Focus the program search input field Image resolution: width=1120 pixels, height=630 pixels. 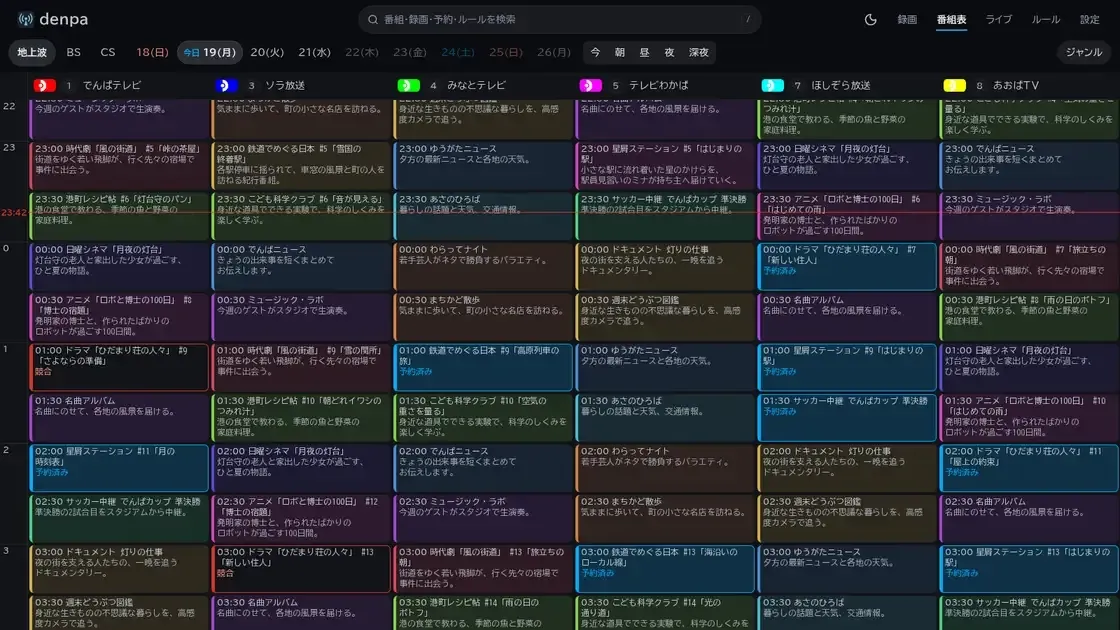[559, 19]
